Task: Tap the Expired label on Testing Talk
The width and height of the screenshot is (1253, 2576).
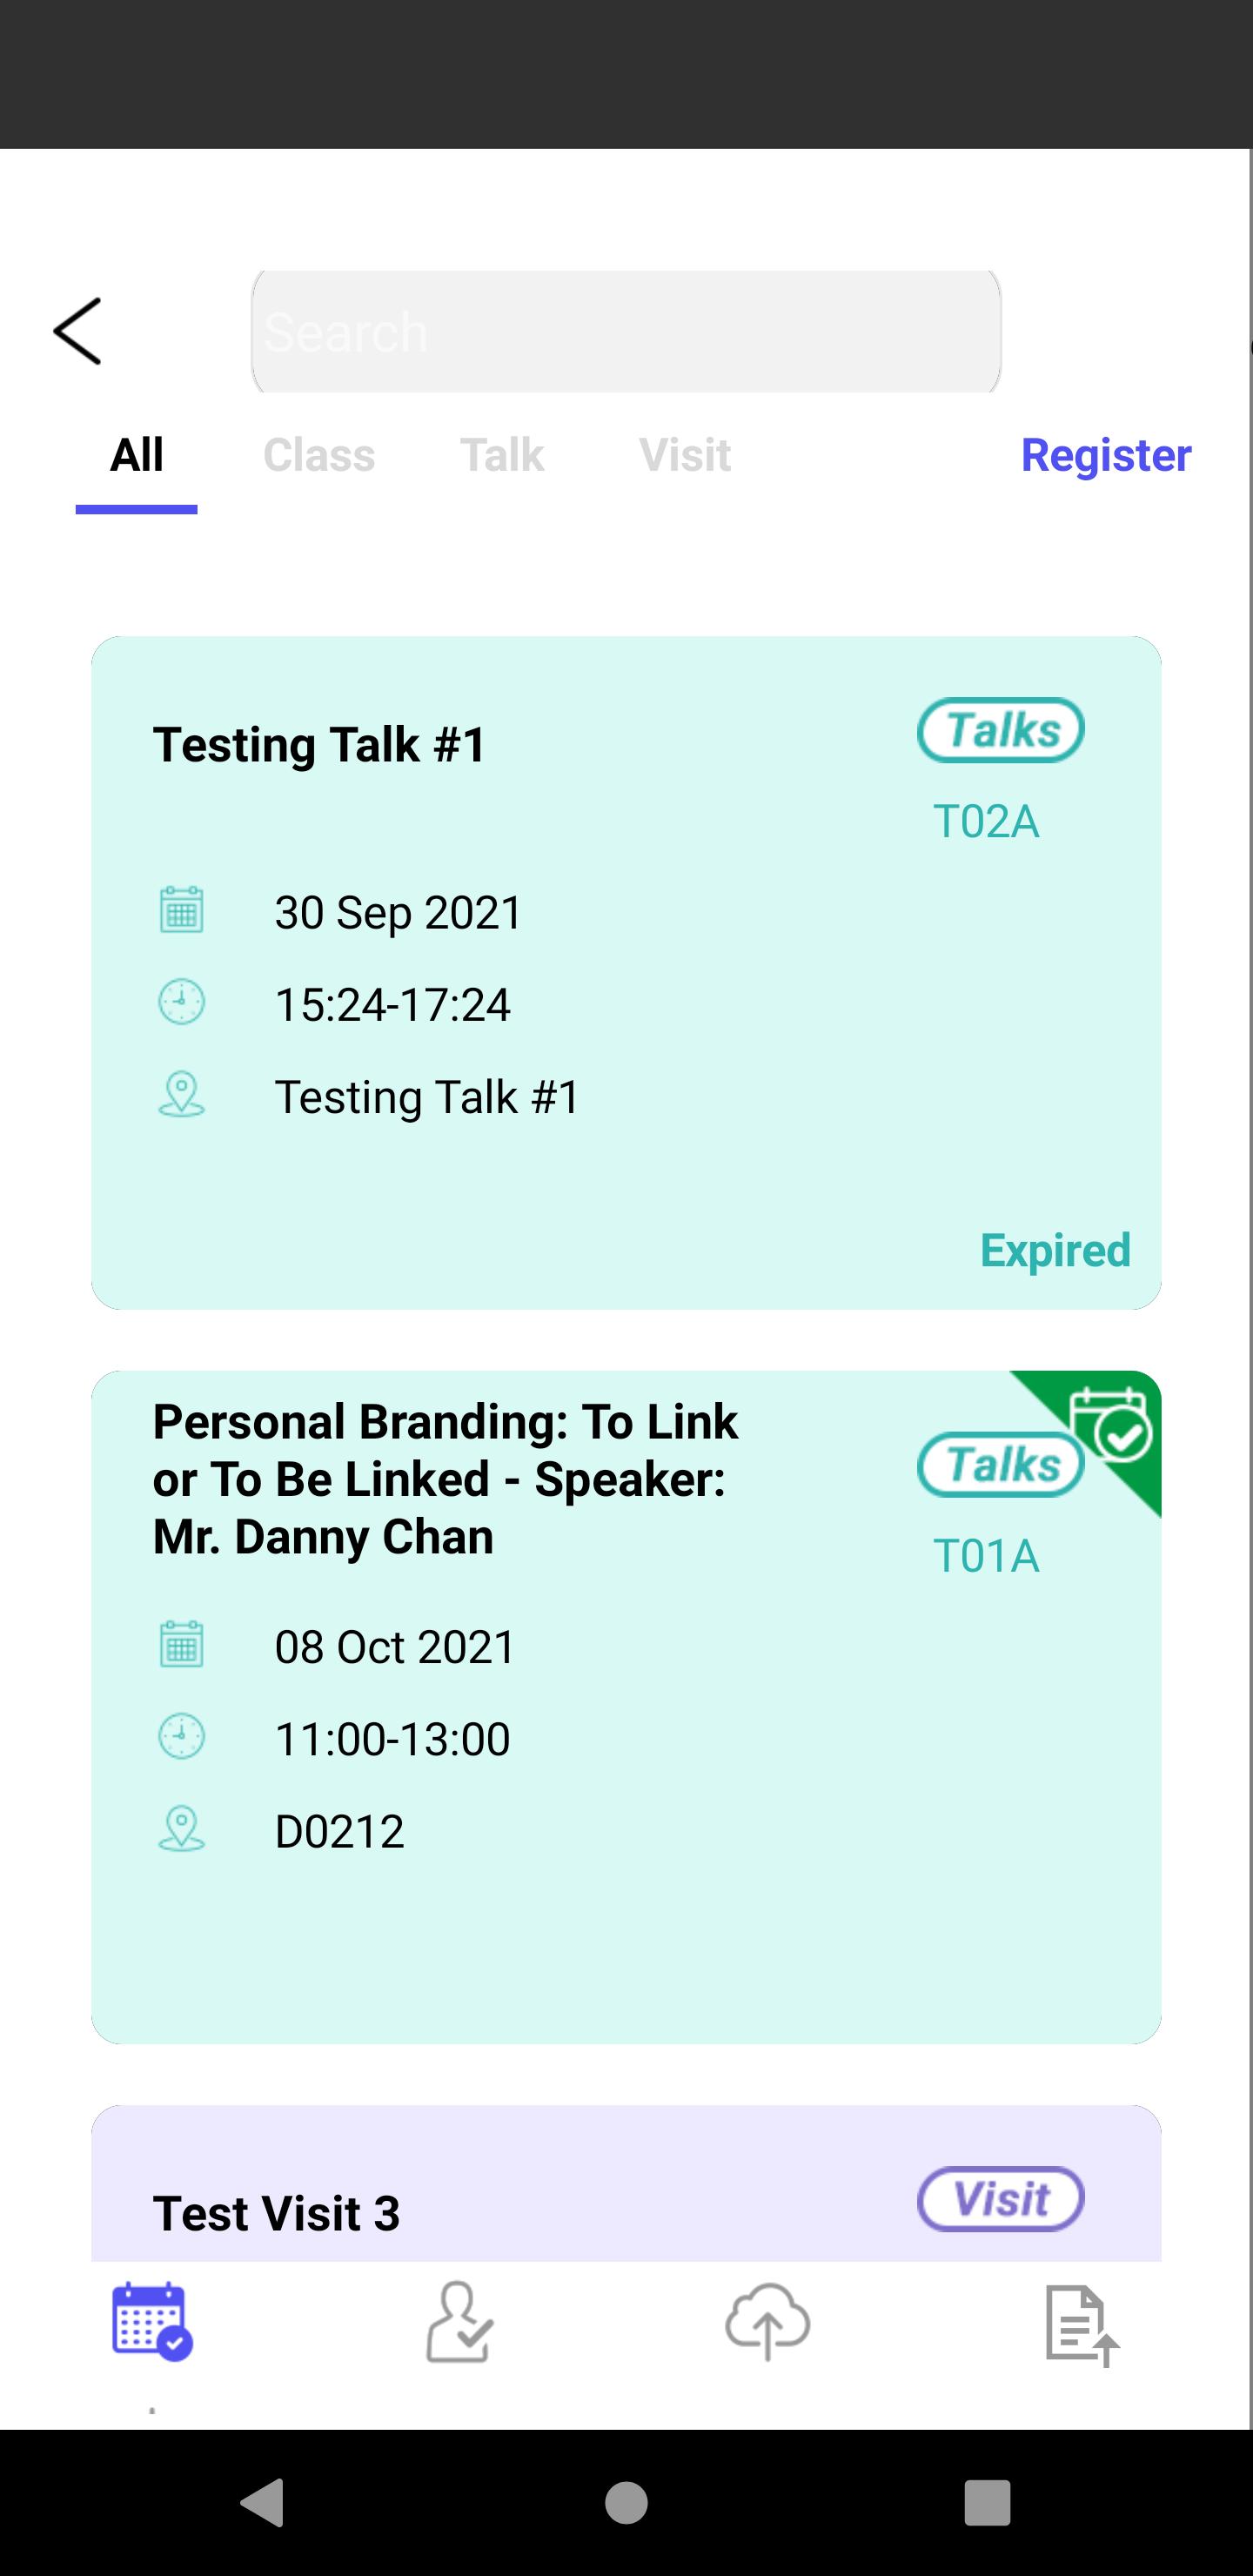Action: click(1055, 1250)
